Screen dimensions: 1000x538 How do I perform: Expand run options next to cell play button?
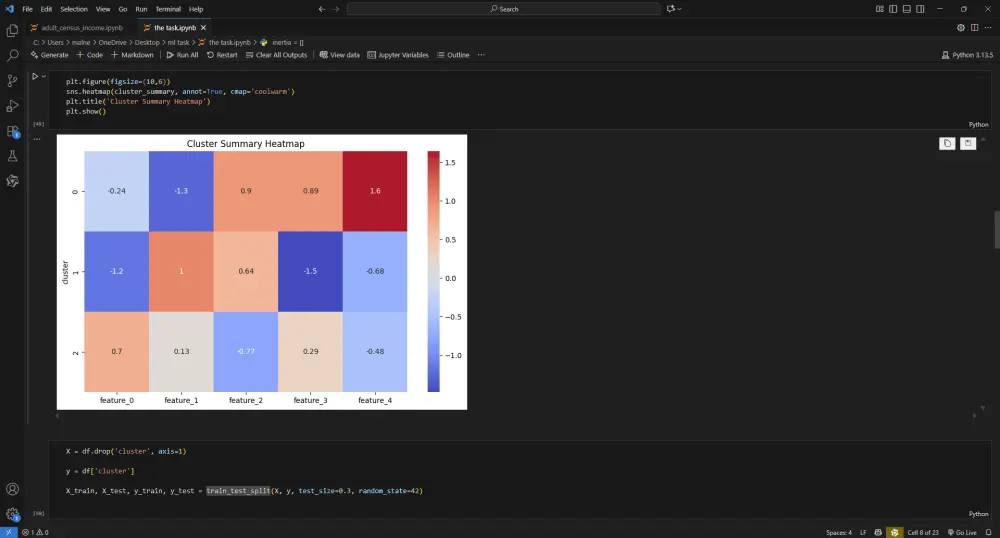click(44, 76)
